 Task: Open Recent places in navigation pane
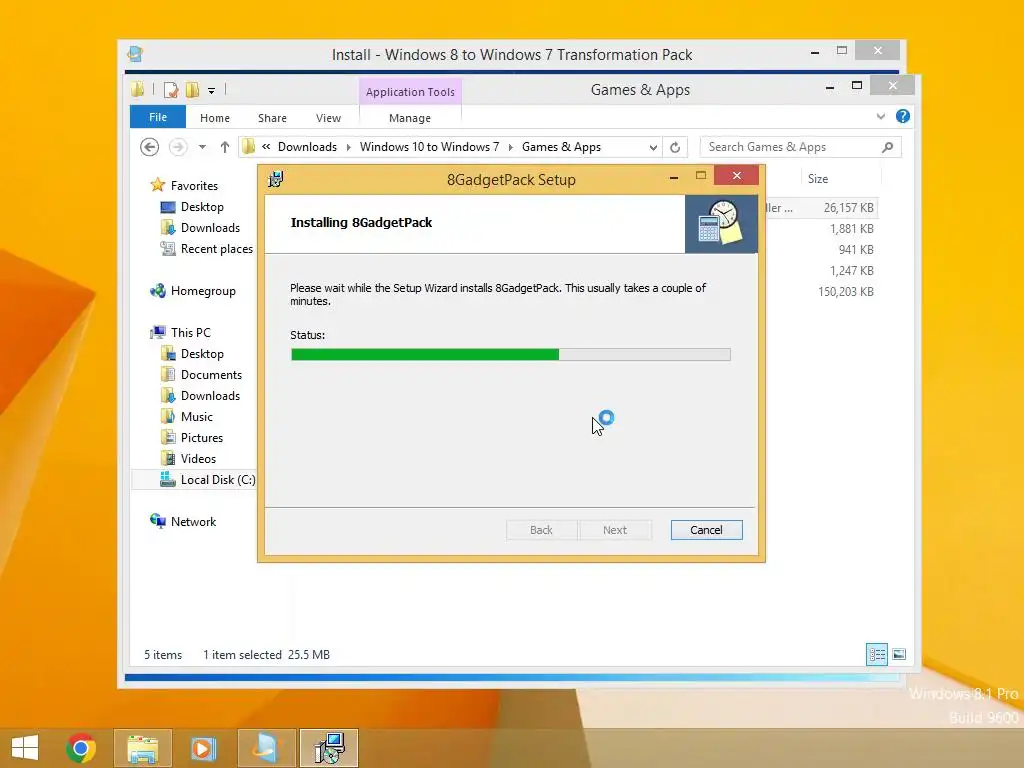point(216,249)
